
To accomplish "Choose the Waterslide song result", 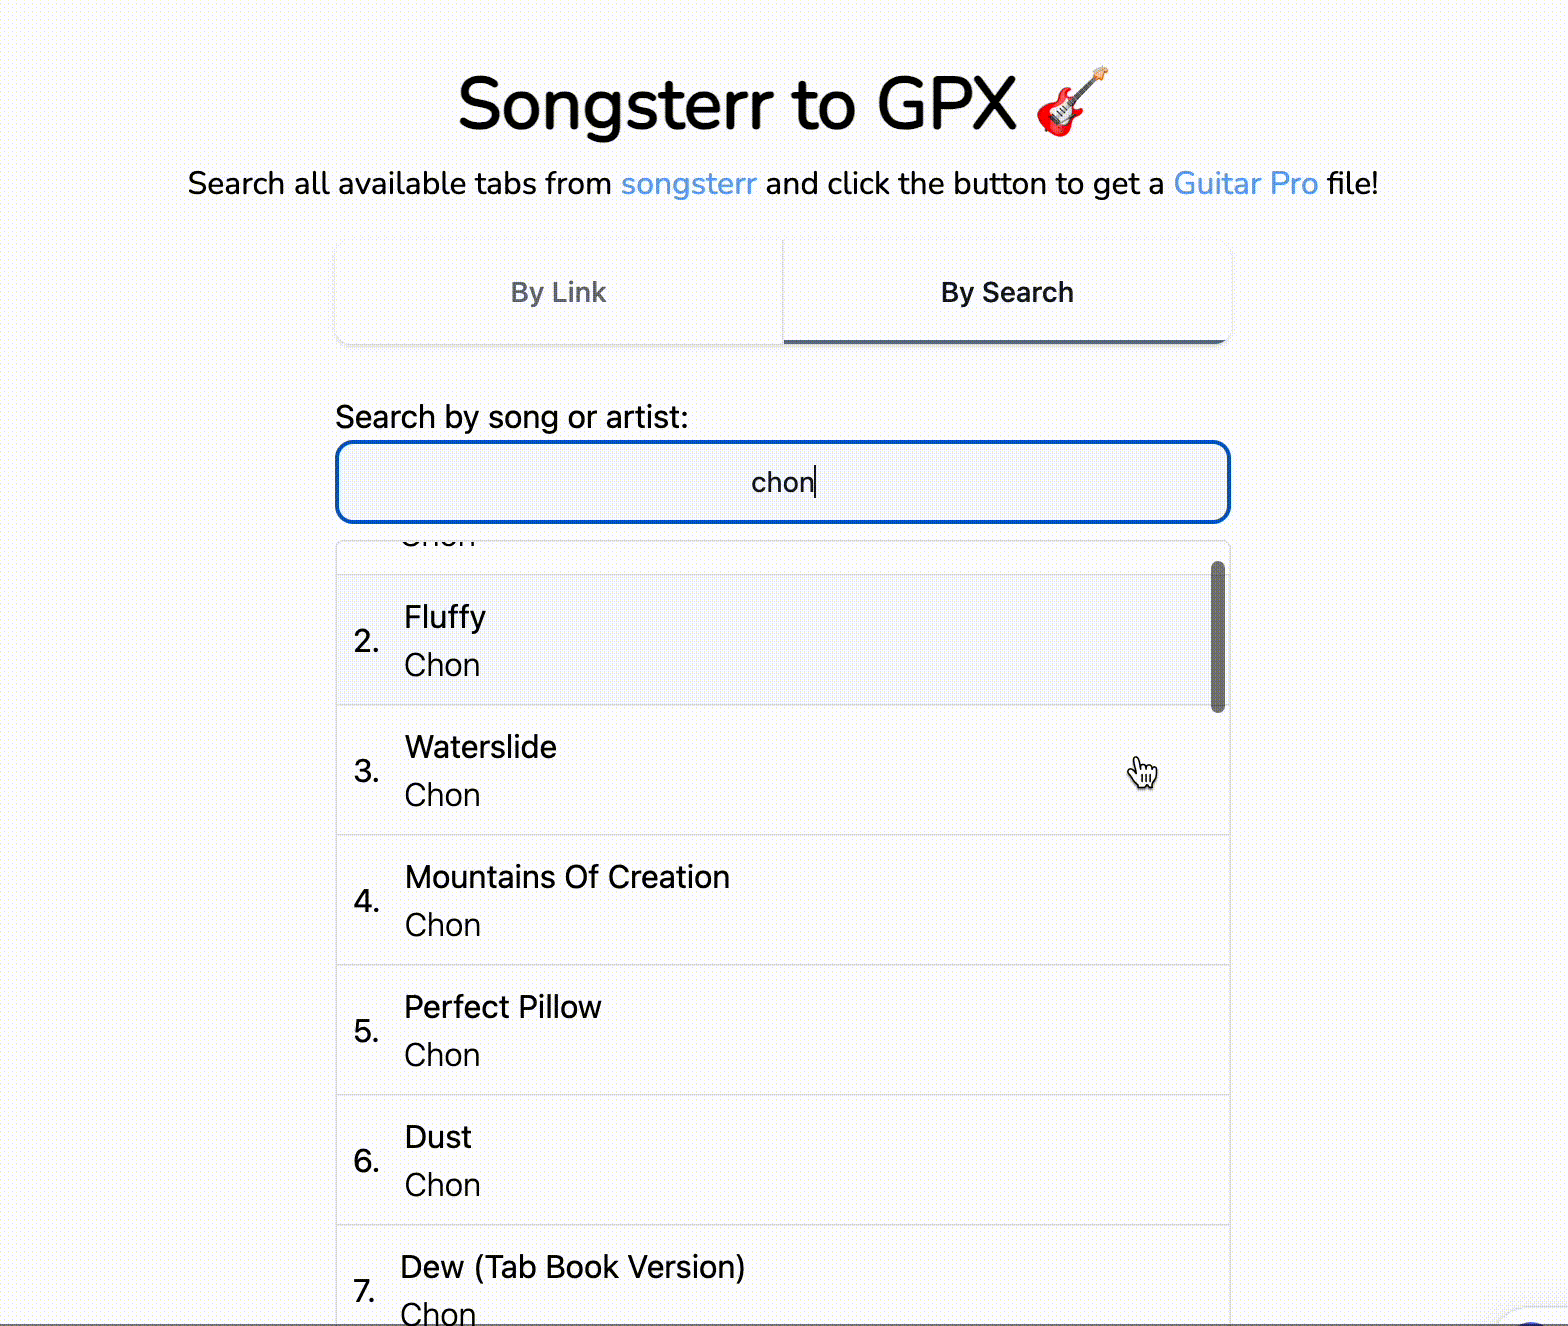I will (780, 770).
